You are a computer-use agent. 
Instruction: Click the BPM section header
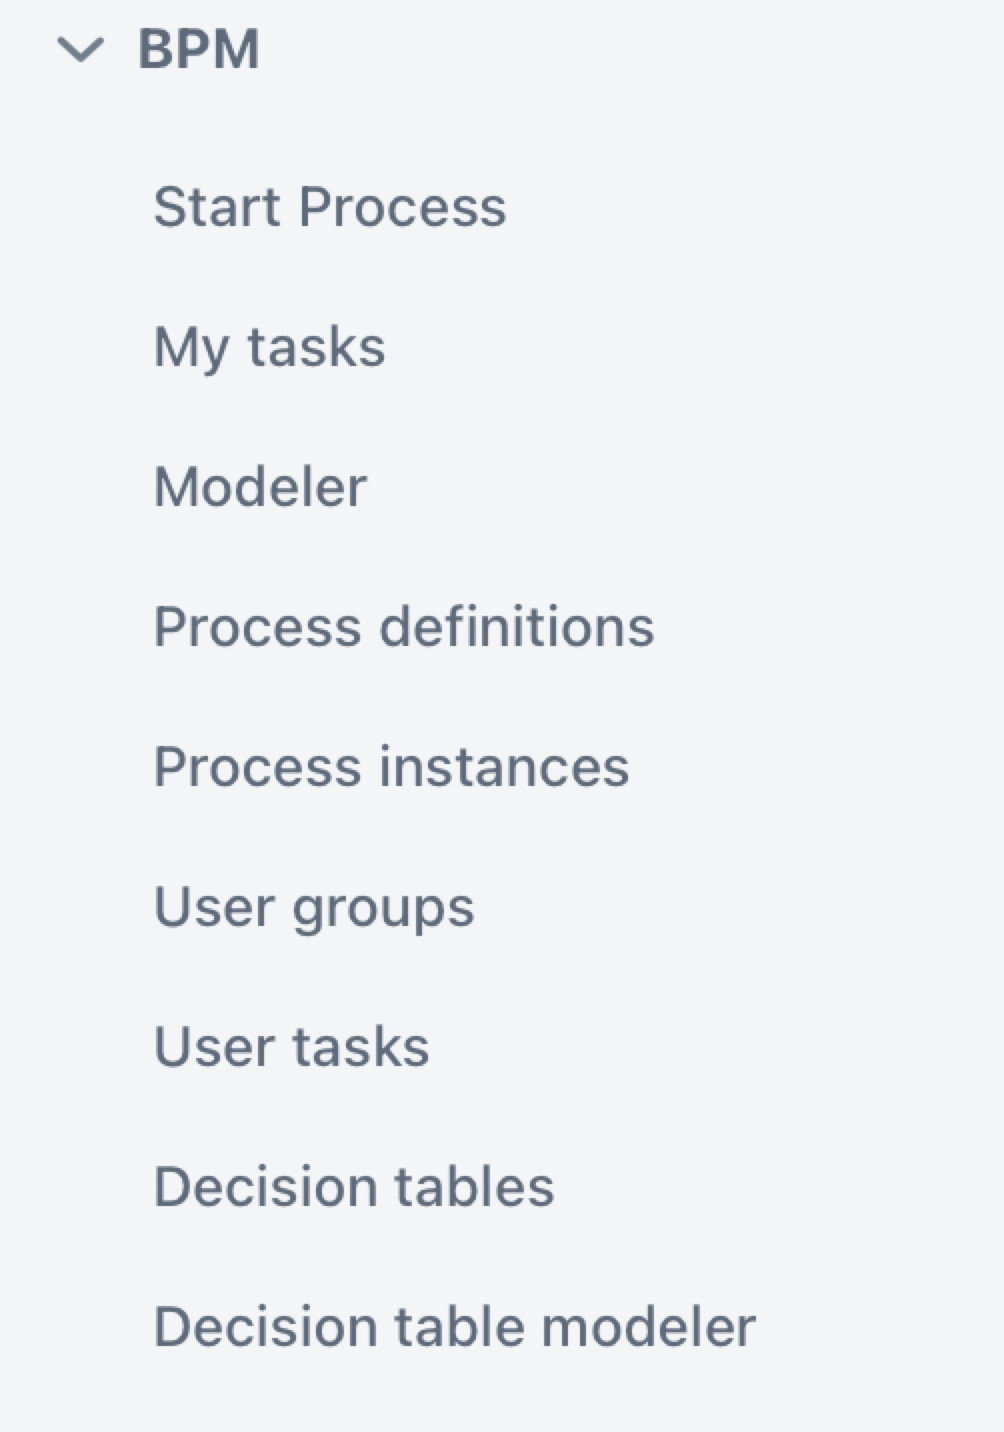(198, 47)
